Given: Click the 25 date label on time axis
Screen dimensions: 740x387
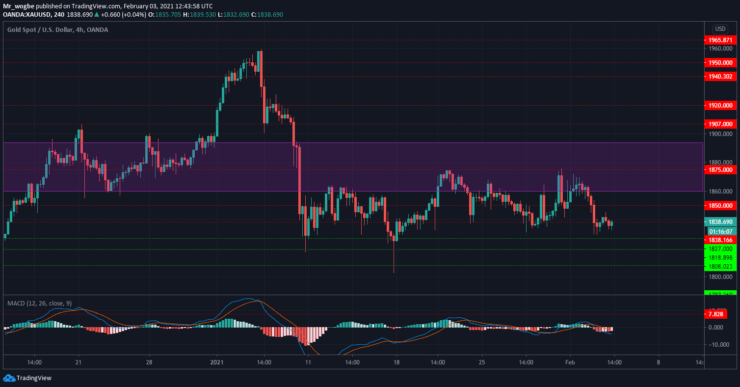Looking at the screenshot, I should (482, 362).
